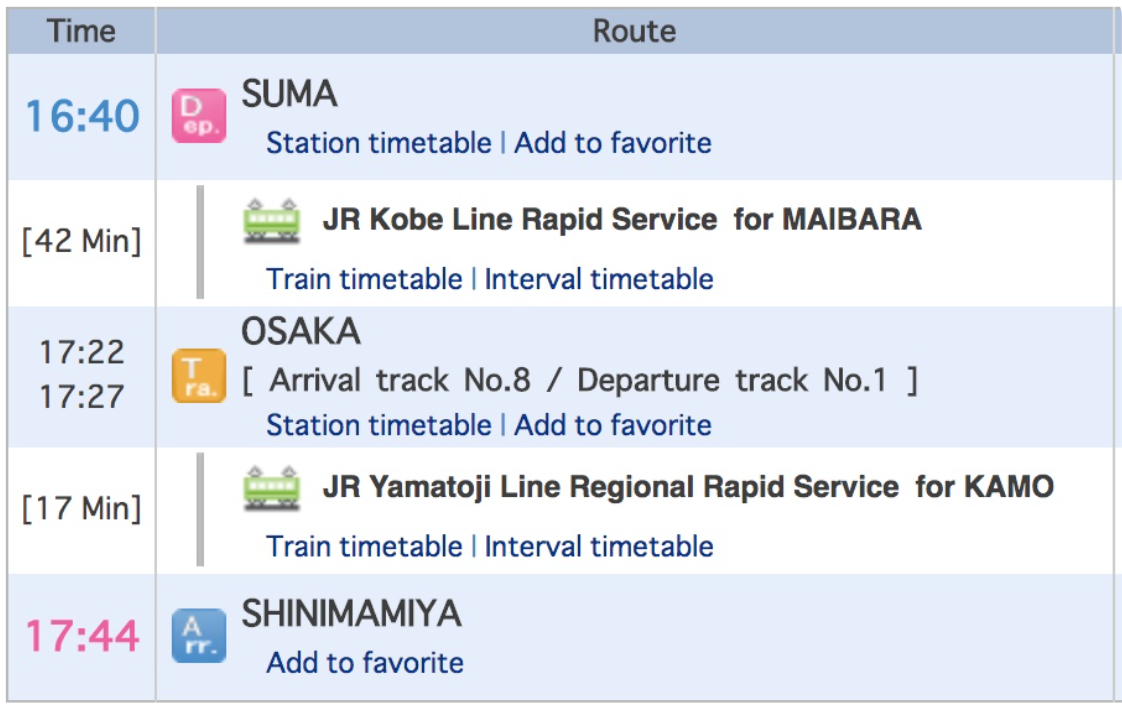
Task: Click the JR Kobe Line train icon
Action: 272,220
